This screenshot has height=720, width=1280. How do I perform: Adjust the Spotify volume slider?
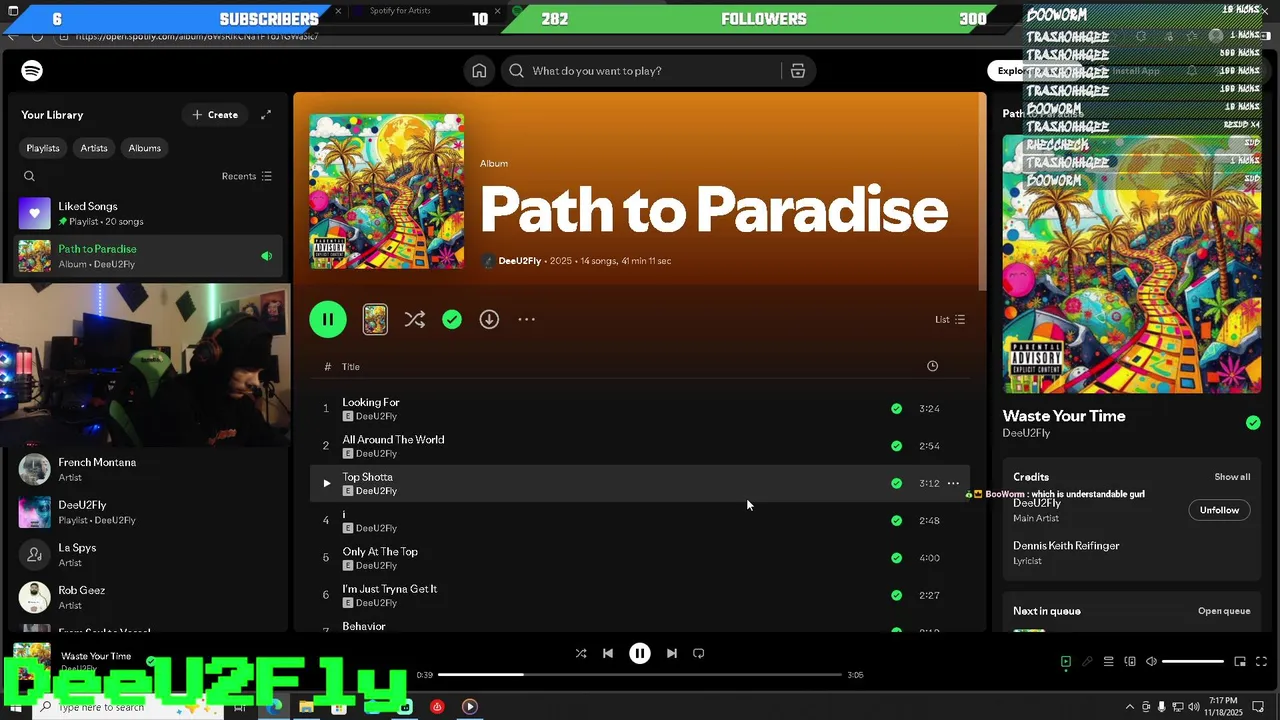[1193, 661]
